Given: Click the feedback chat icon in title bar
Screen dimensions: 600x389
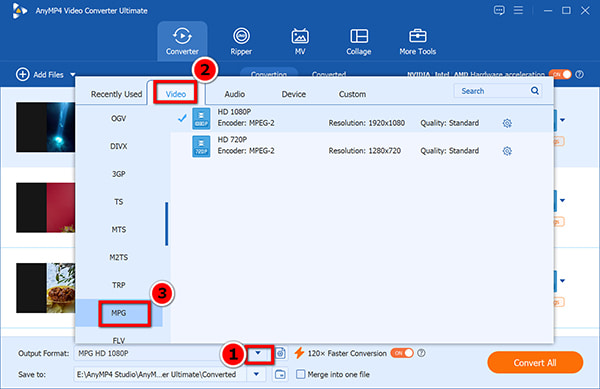Looking at the screenshot, I should coord(499,10).
